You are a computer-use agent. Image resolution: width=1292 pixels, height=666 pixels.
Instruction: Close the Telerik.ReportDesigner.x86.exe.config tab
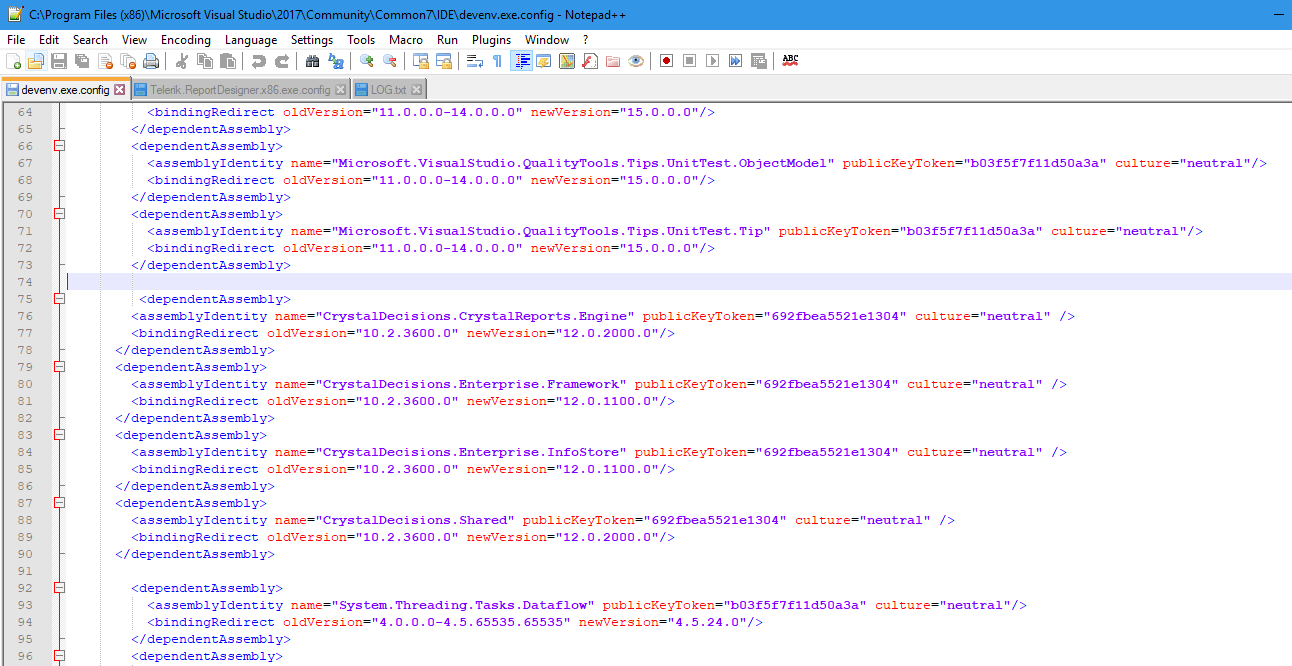(x=340, y=90)
